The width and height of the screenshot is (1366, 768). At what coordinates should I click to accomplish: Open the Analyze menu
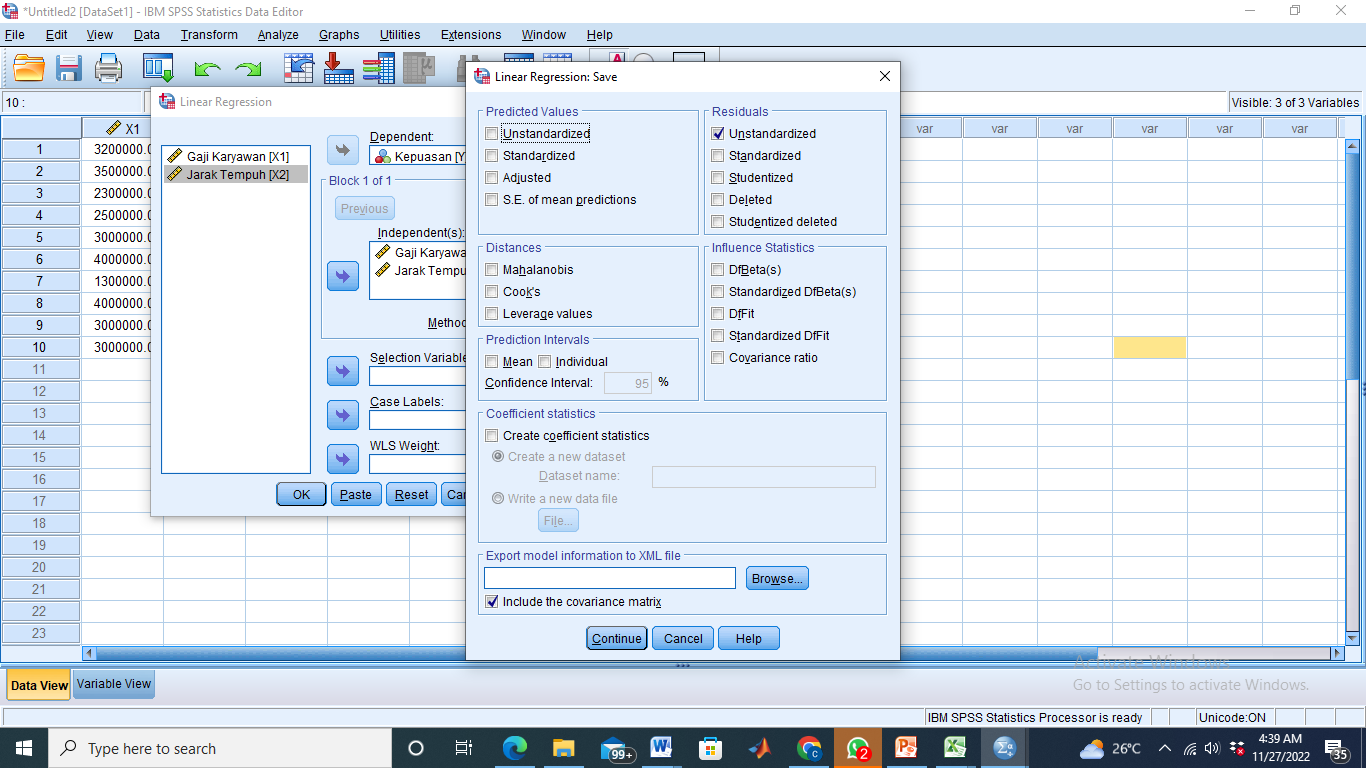278,35
